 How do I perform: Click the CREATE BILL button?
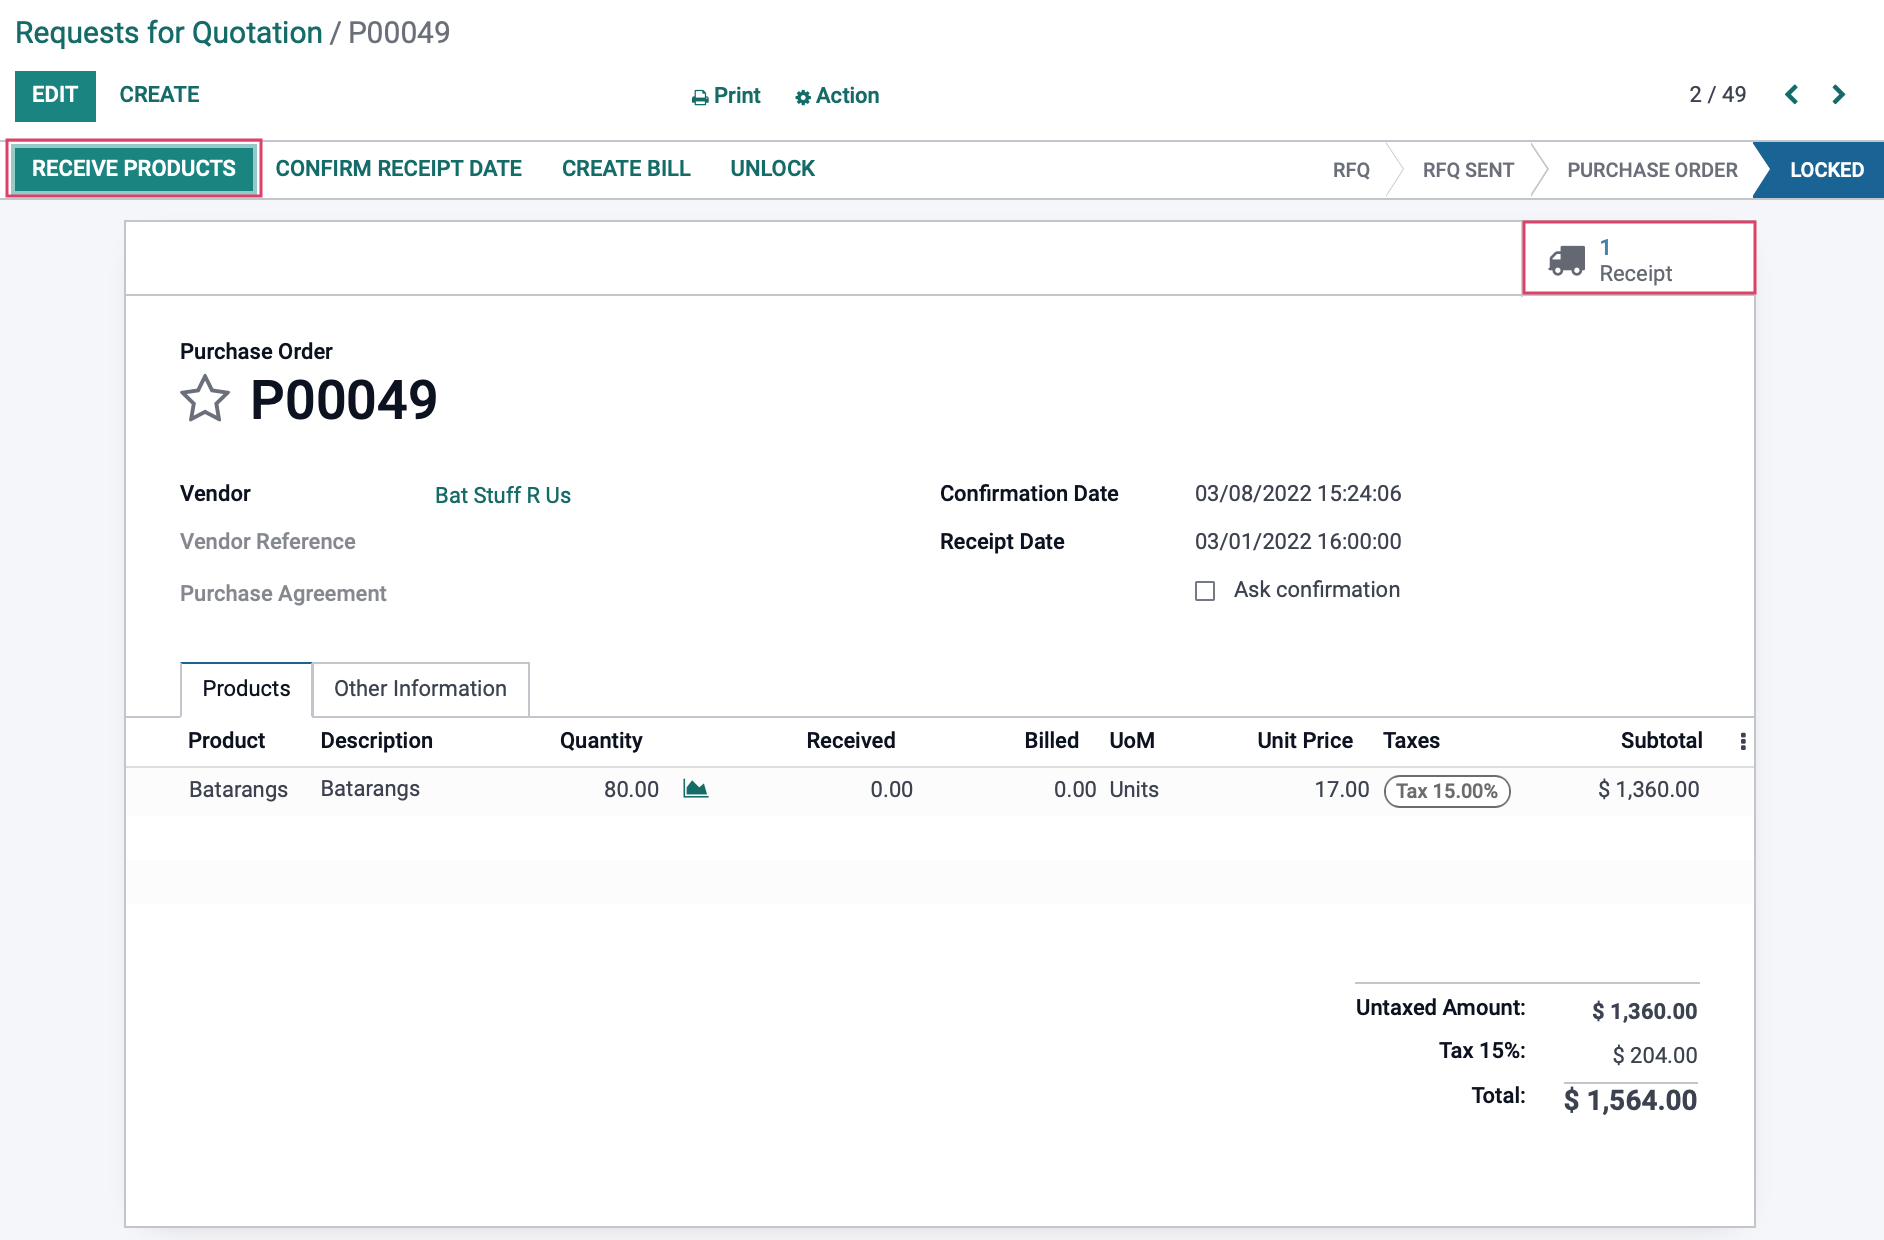click(x=626, y=169)
